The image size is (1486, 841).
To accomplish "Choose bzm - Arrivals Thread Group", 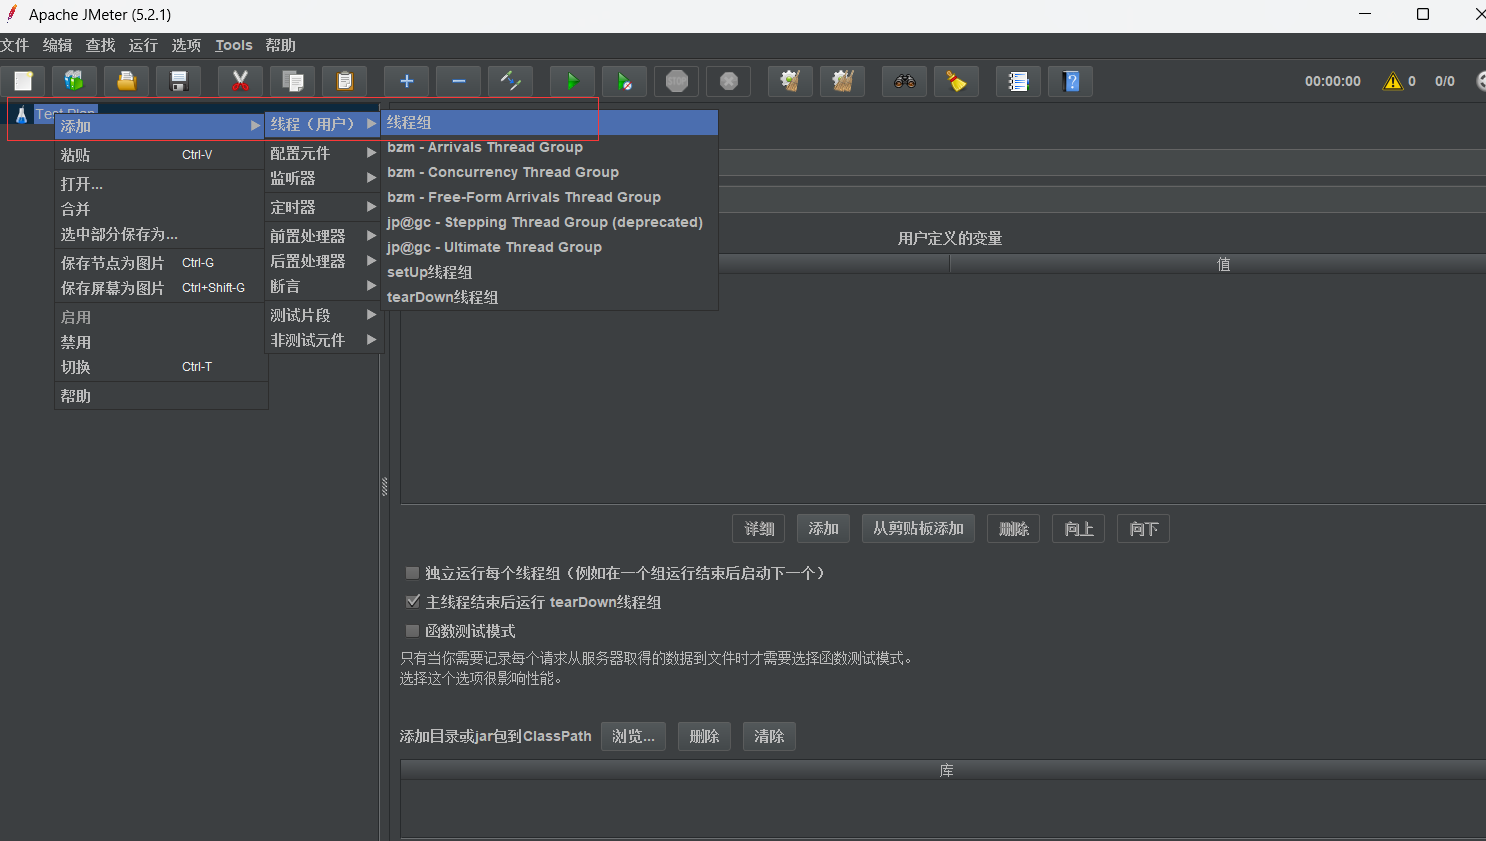I will 550,147.
